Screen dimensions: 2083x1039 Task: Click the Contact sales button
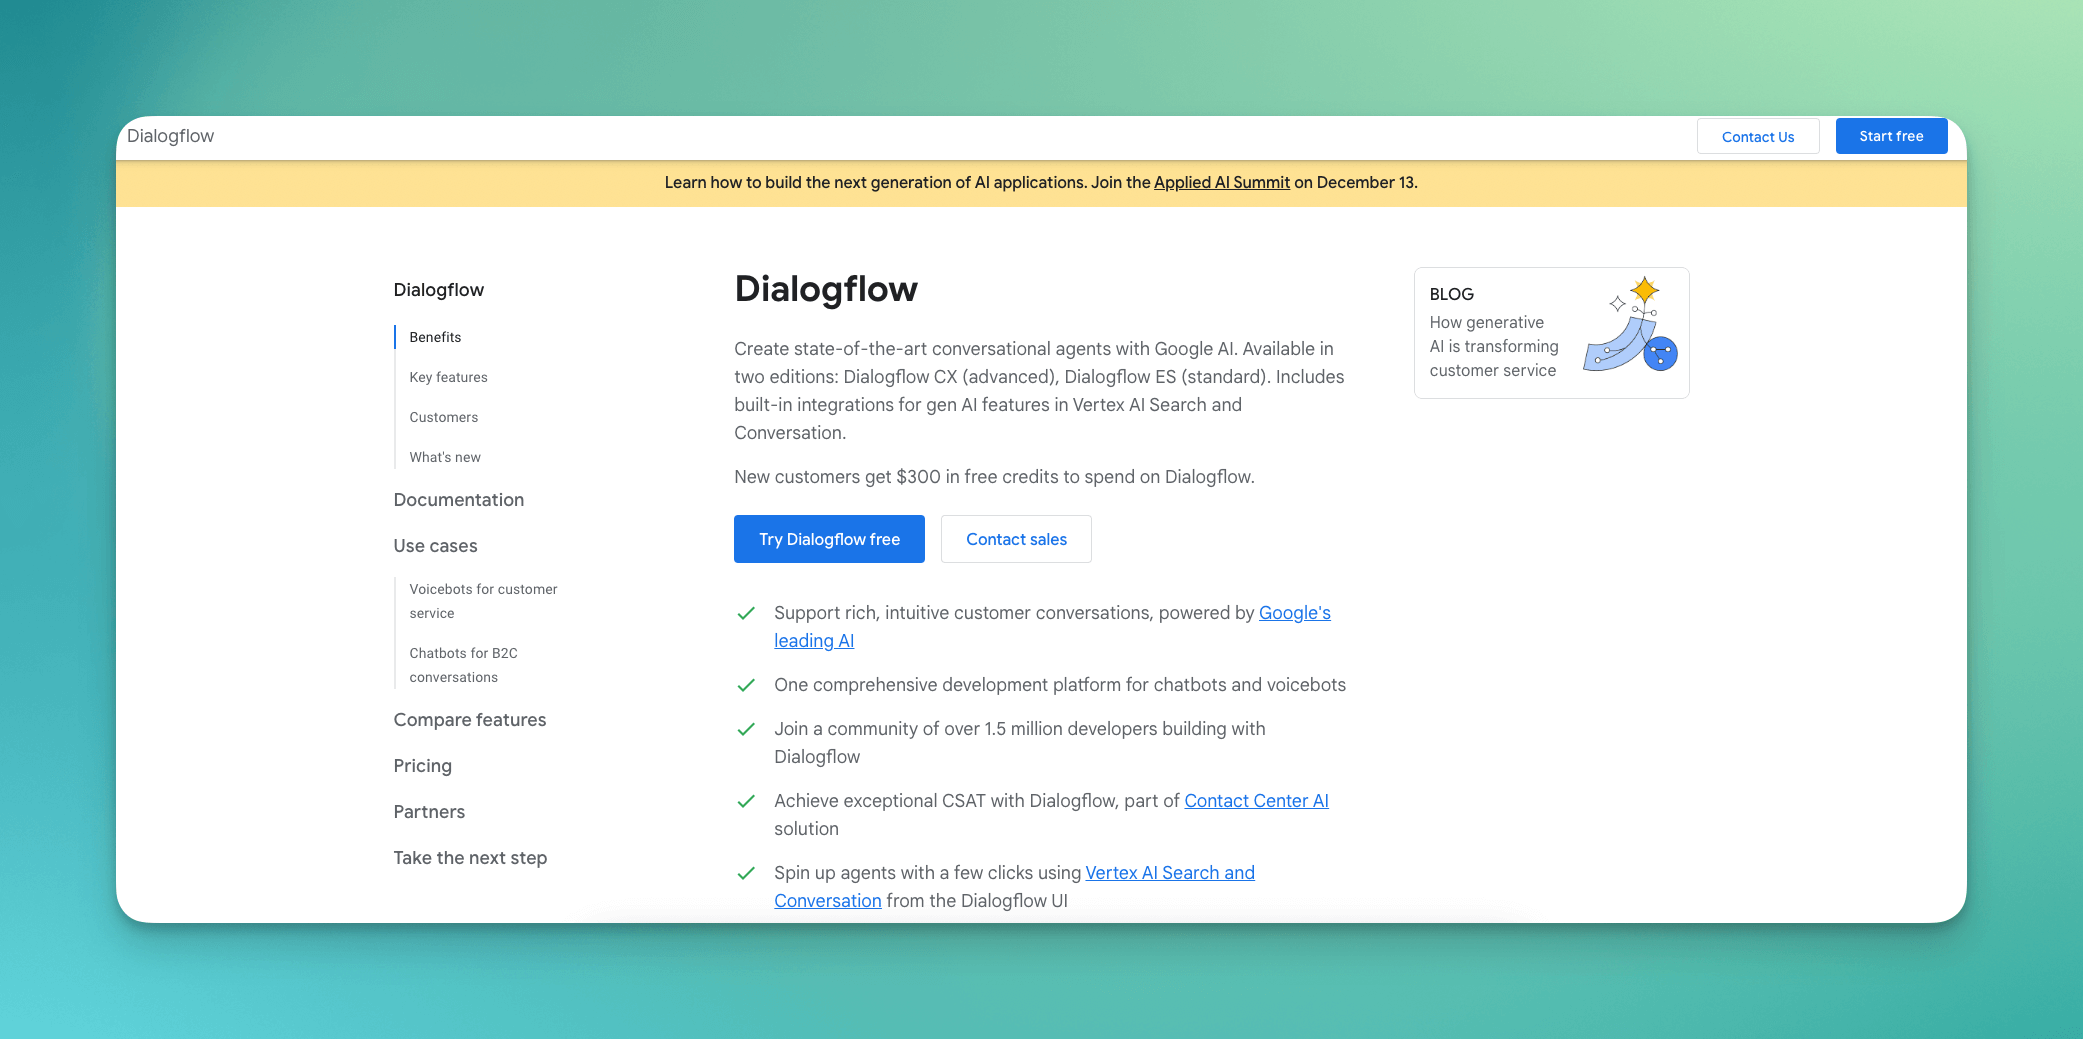(1016, 539)
